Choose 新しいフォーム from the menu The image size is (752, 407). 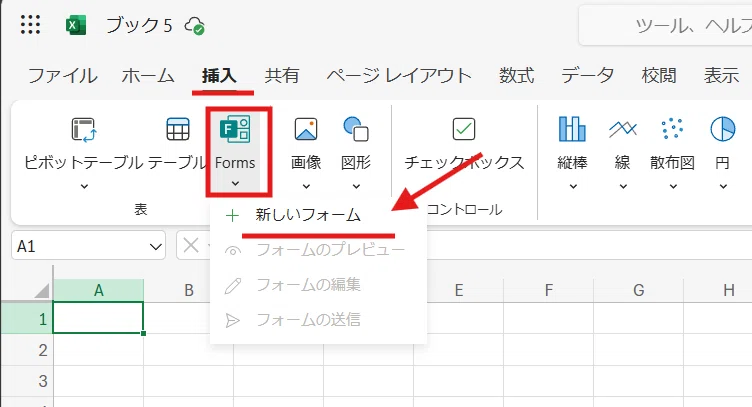tap(318, 215)
